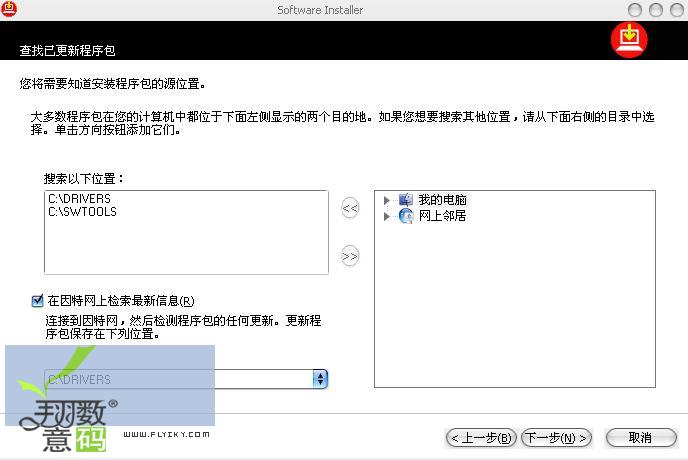Select the 我的电脑 label in the tree
Screen dimensions: 688x460
coord(442,201)
